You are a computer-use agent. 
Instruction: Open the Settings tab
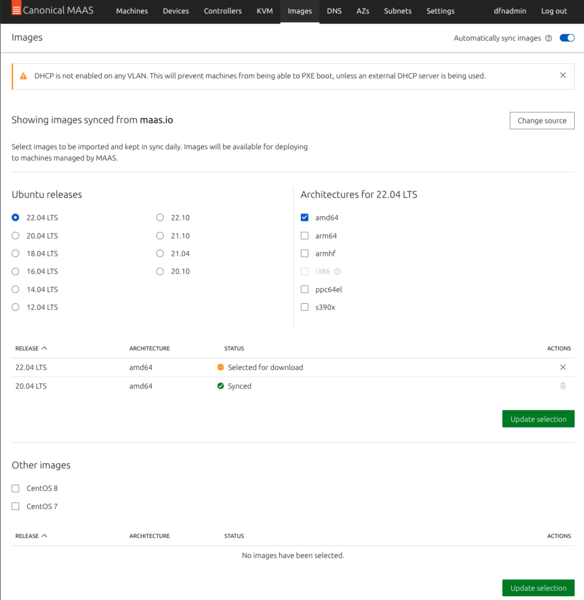440,11
